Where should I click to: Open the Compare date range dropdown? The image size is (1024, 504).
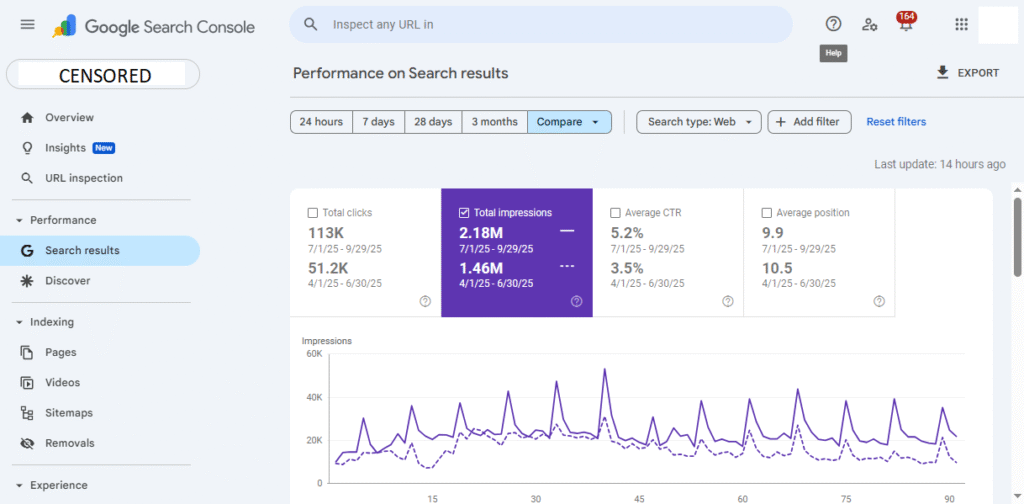[x=569, y=122]
